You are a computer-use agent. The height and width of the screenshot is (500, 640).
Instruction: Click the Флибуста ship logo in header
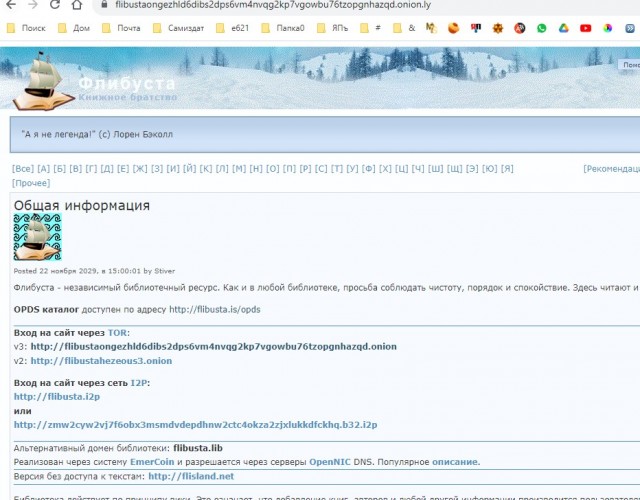(42, 81)
